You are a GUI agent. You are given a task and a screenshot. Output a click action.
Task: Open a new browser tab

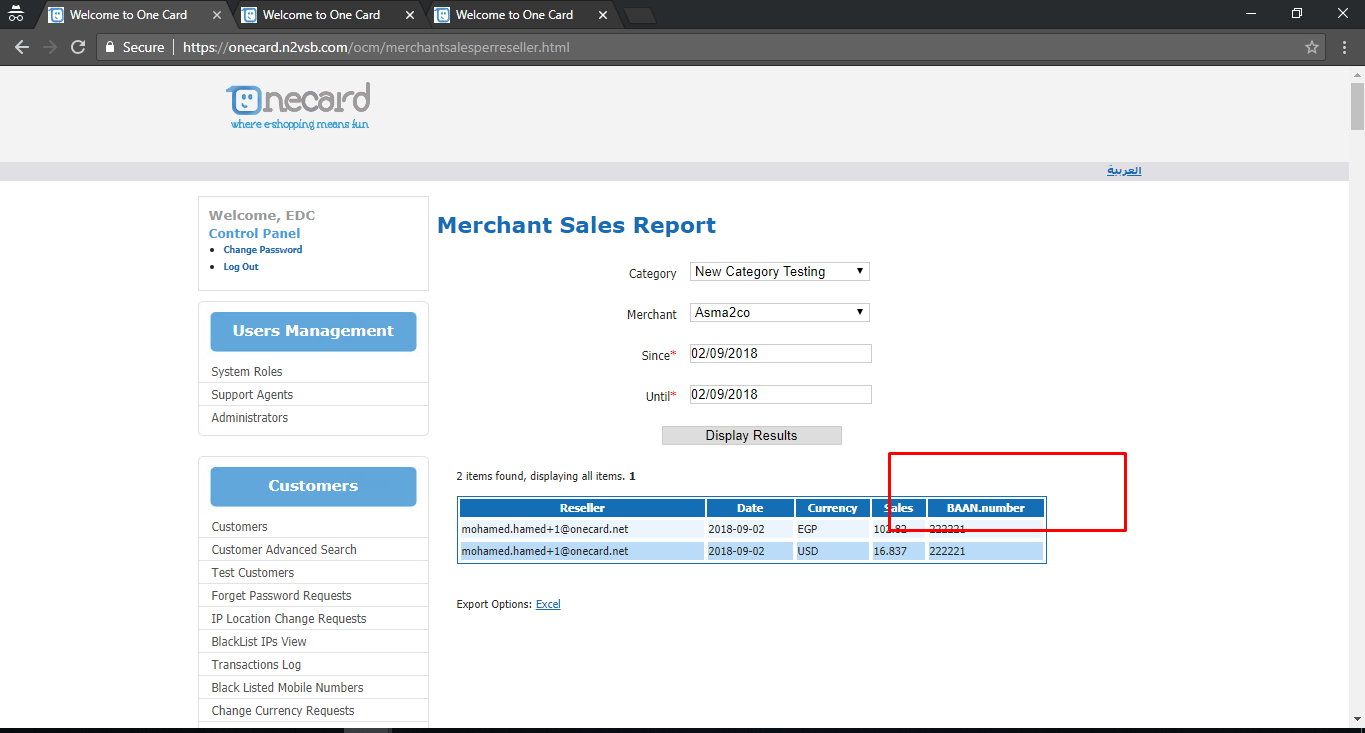[639, 15]
